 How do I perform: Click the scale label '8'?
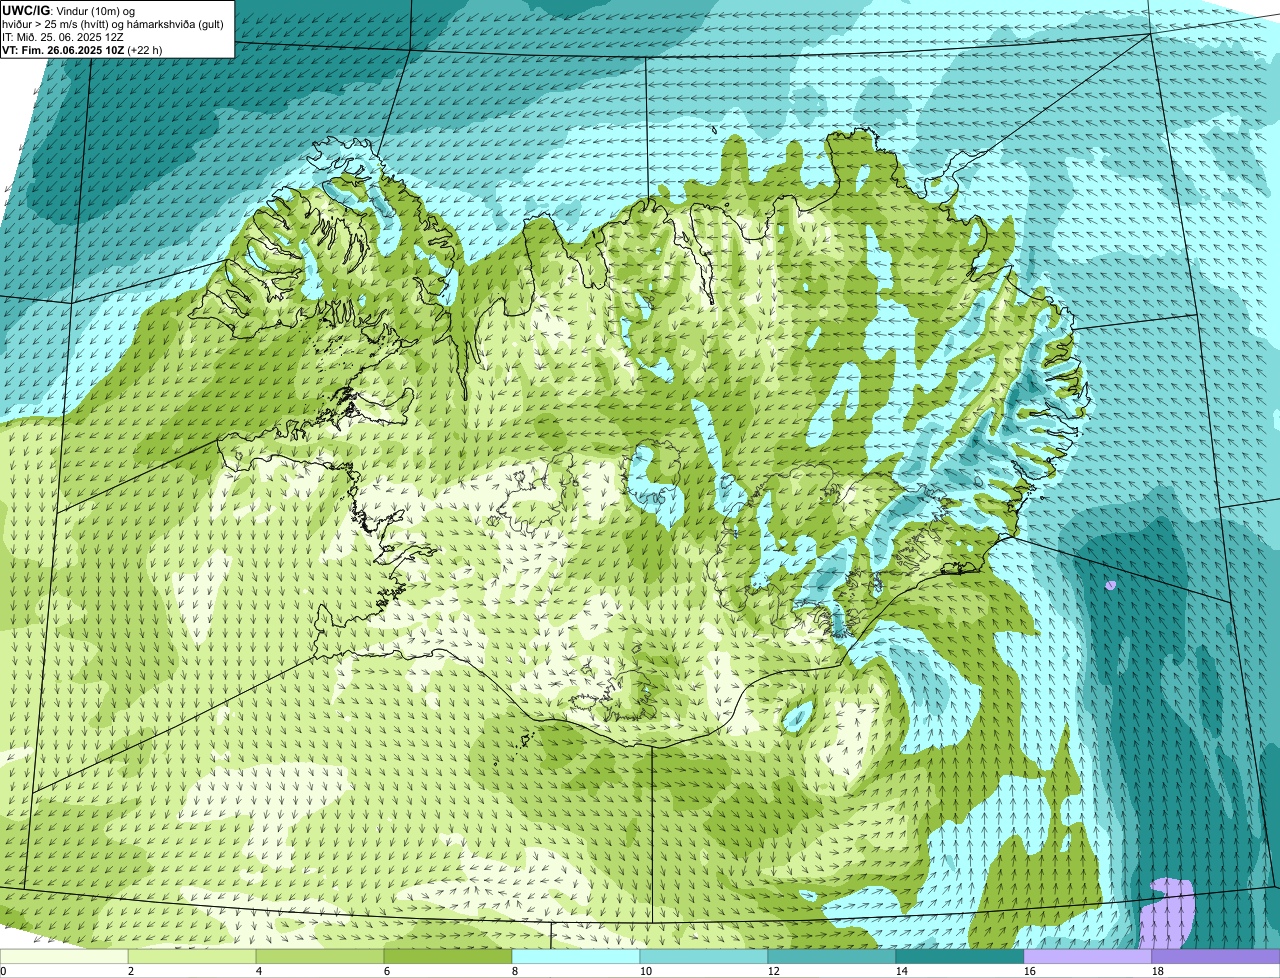tap(515, 971)
